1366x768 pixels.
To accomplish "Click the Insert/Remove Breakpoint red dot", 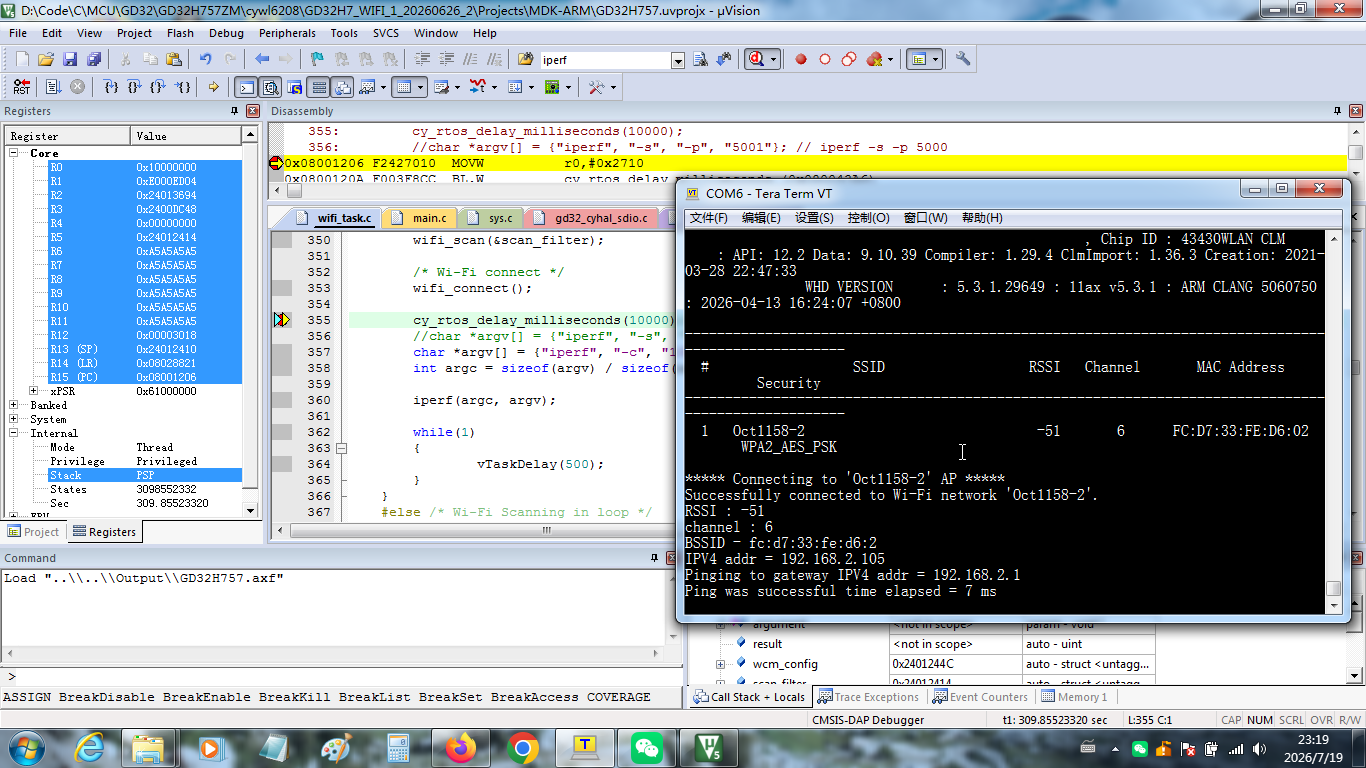I will click(x=801, y=60).
